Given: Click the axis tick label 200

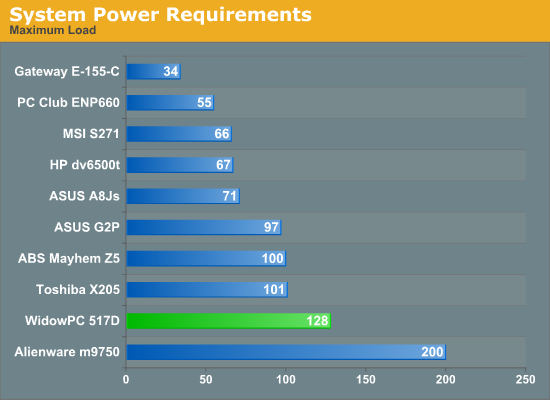Looking at the screenshot, I should (x=445, y=380).
